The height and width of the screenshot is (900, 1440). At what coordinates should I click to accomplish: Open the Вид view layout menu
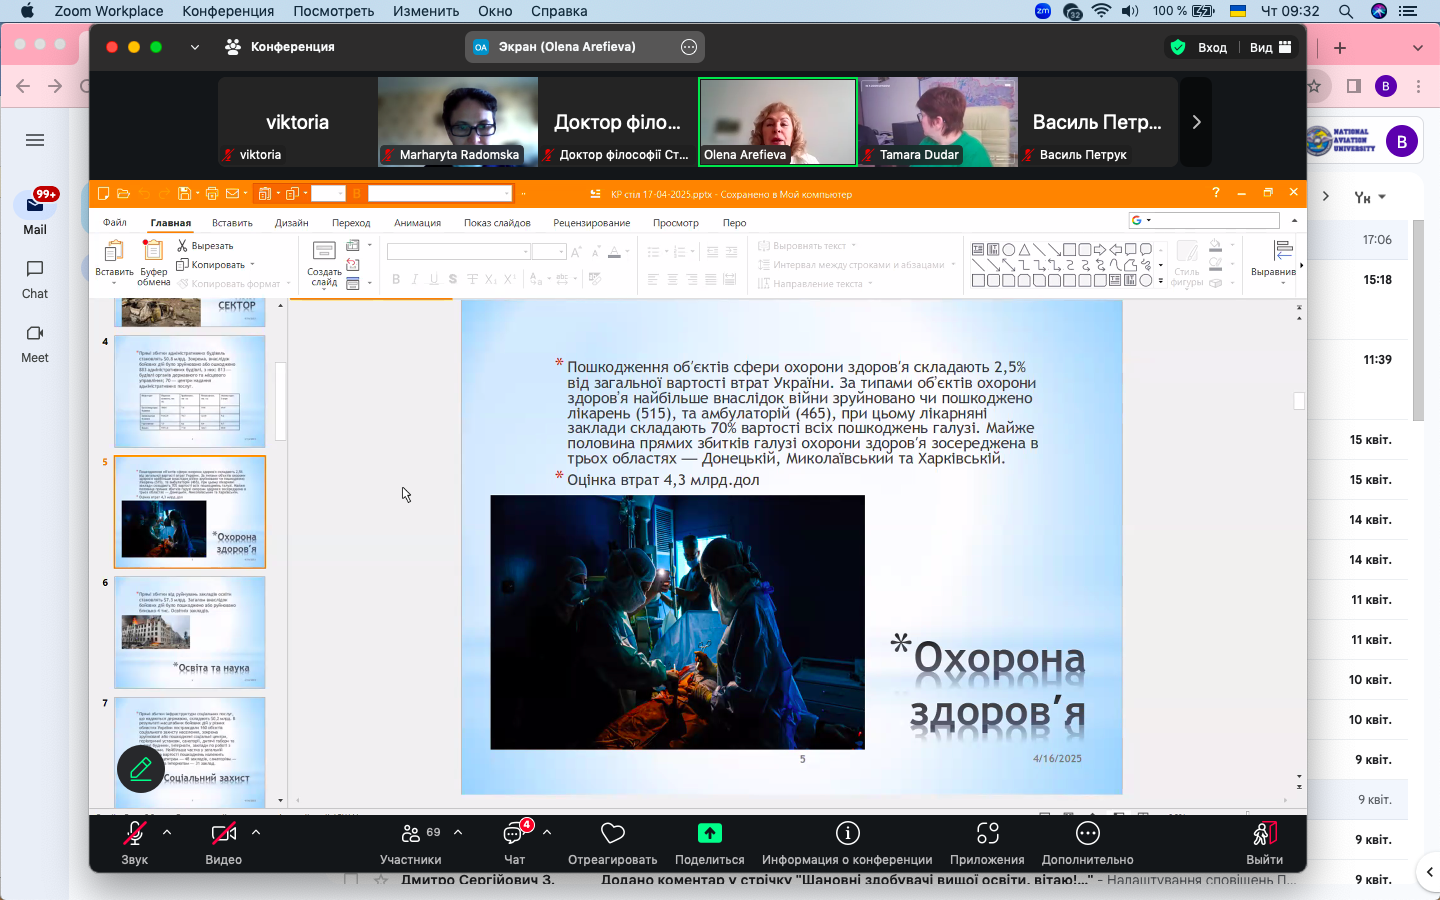point(1271,47)
